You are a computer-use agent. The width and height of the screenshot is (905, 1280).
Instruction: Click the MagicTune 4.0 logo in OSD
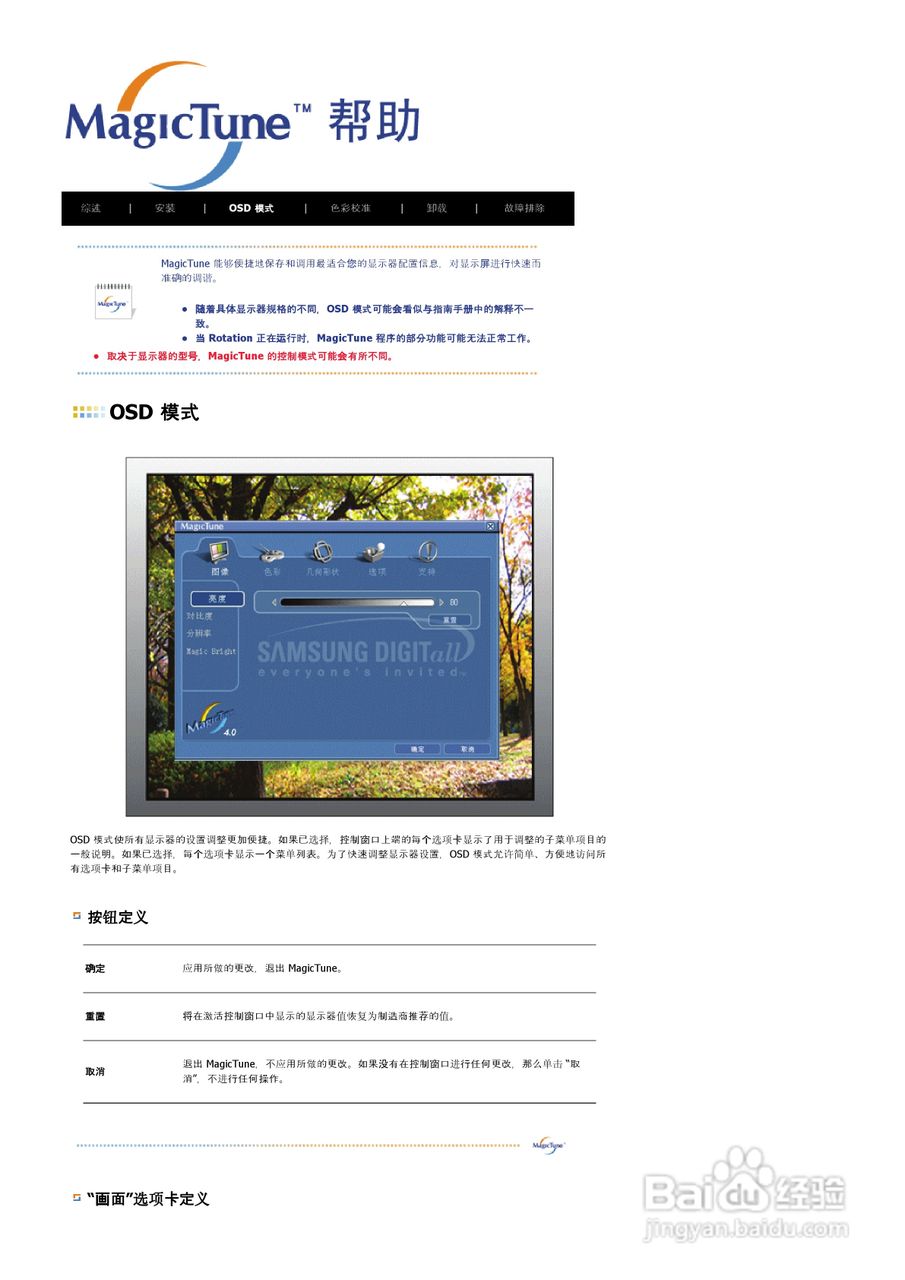pos(210,721)
